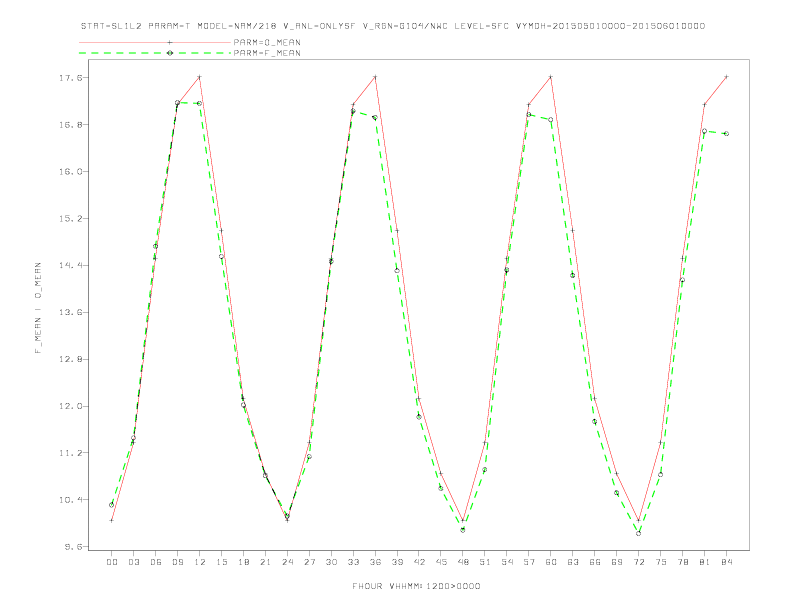
Task: Click the PARM=O_MEAN legend label
Action: click(267, 42)
